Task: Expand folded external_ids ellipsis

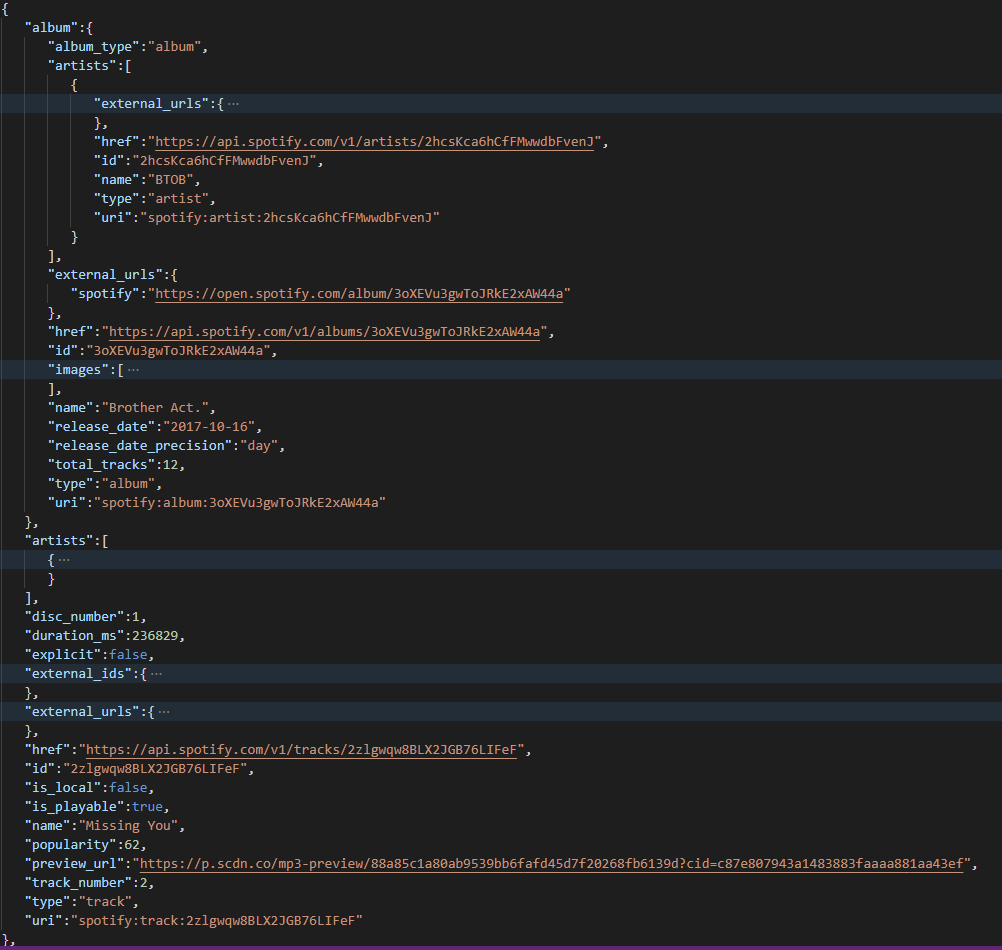Action: tap(157, 674)
